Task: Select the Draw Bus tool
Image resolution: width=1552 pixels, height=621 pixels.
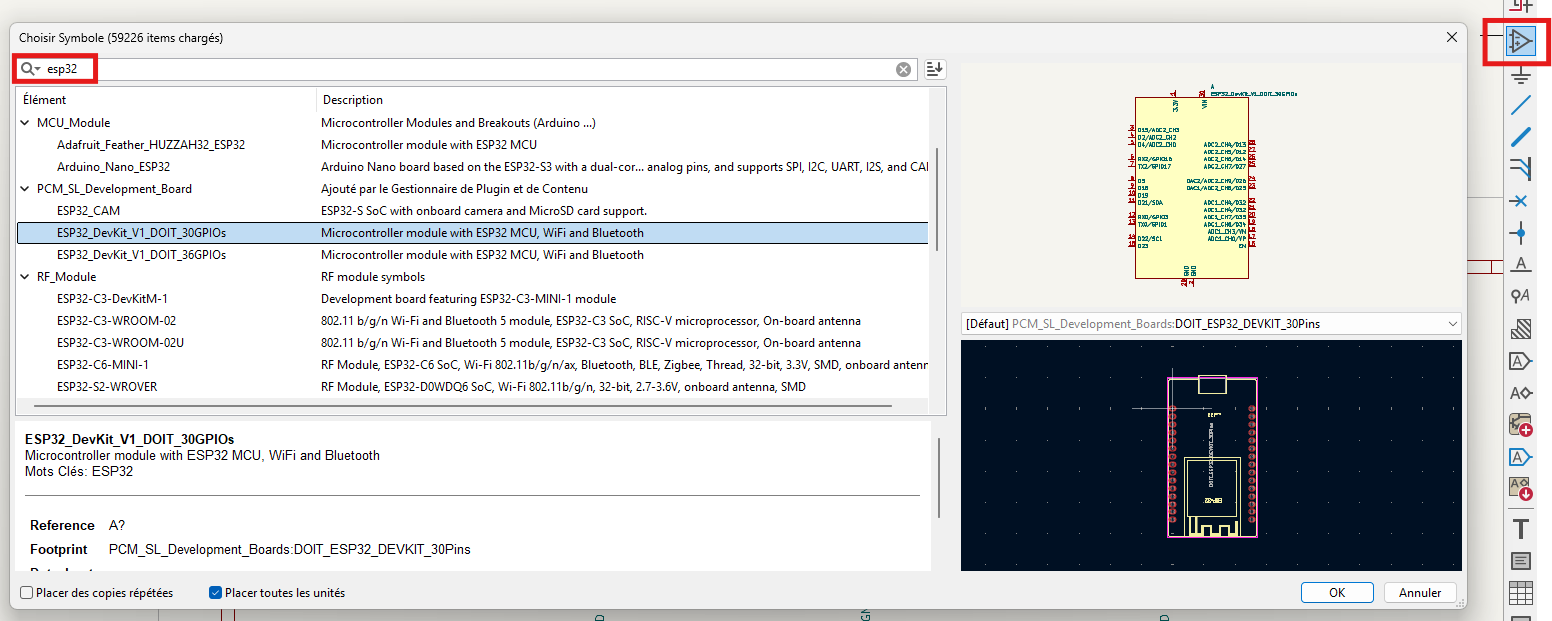Action: click(x=1520, y=136)
